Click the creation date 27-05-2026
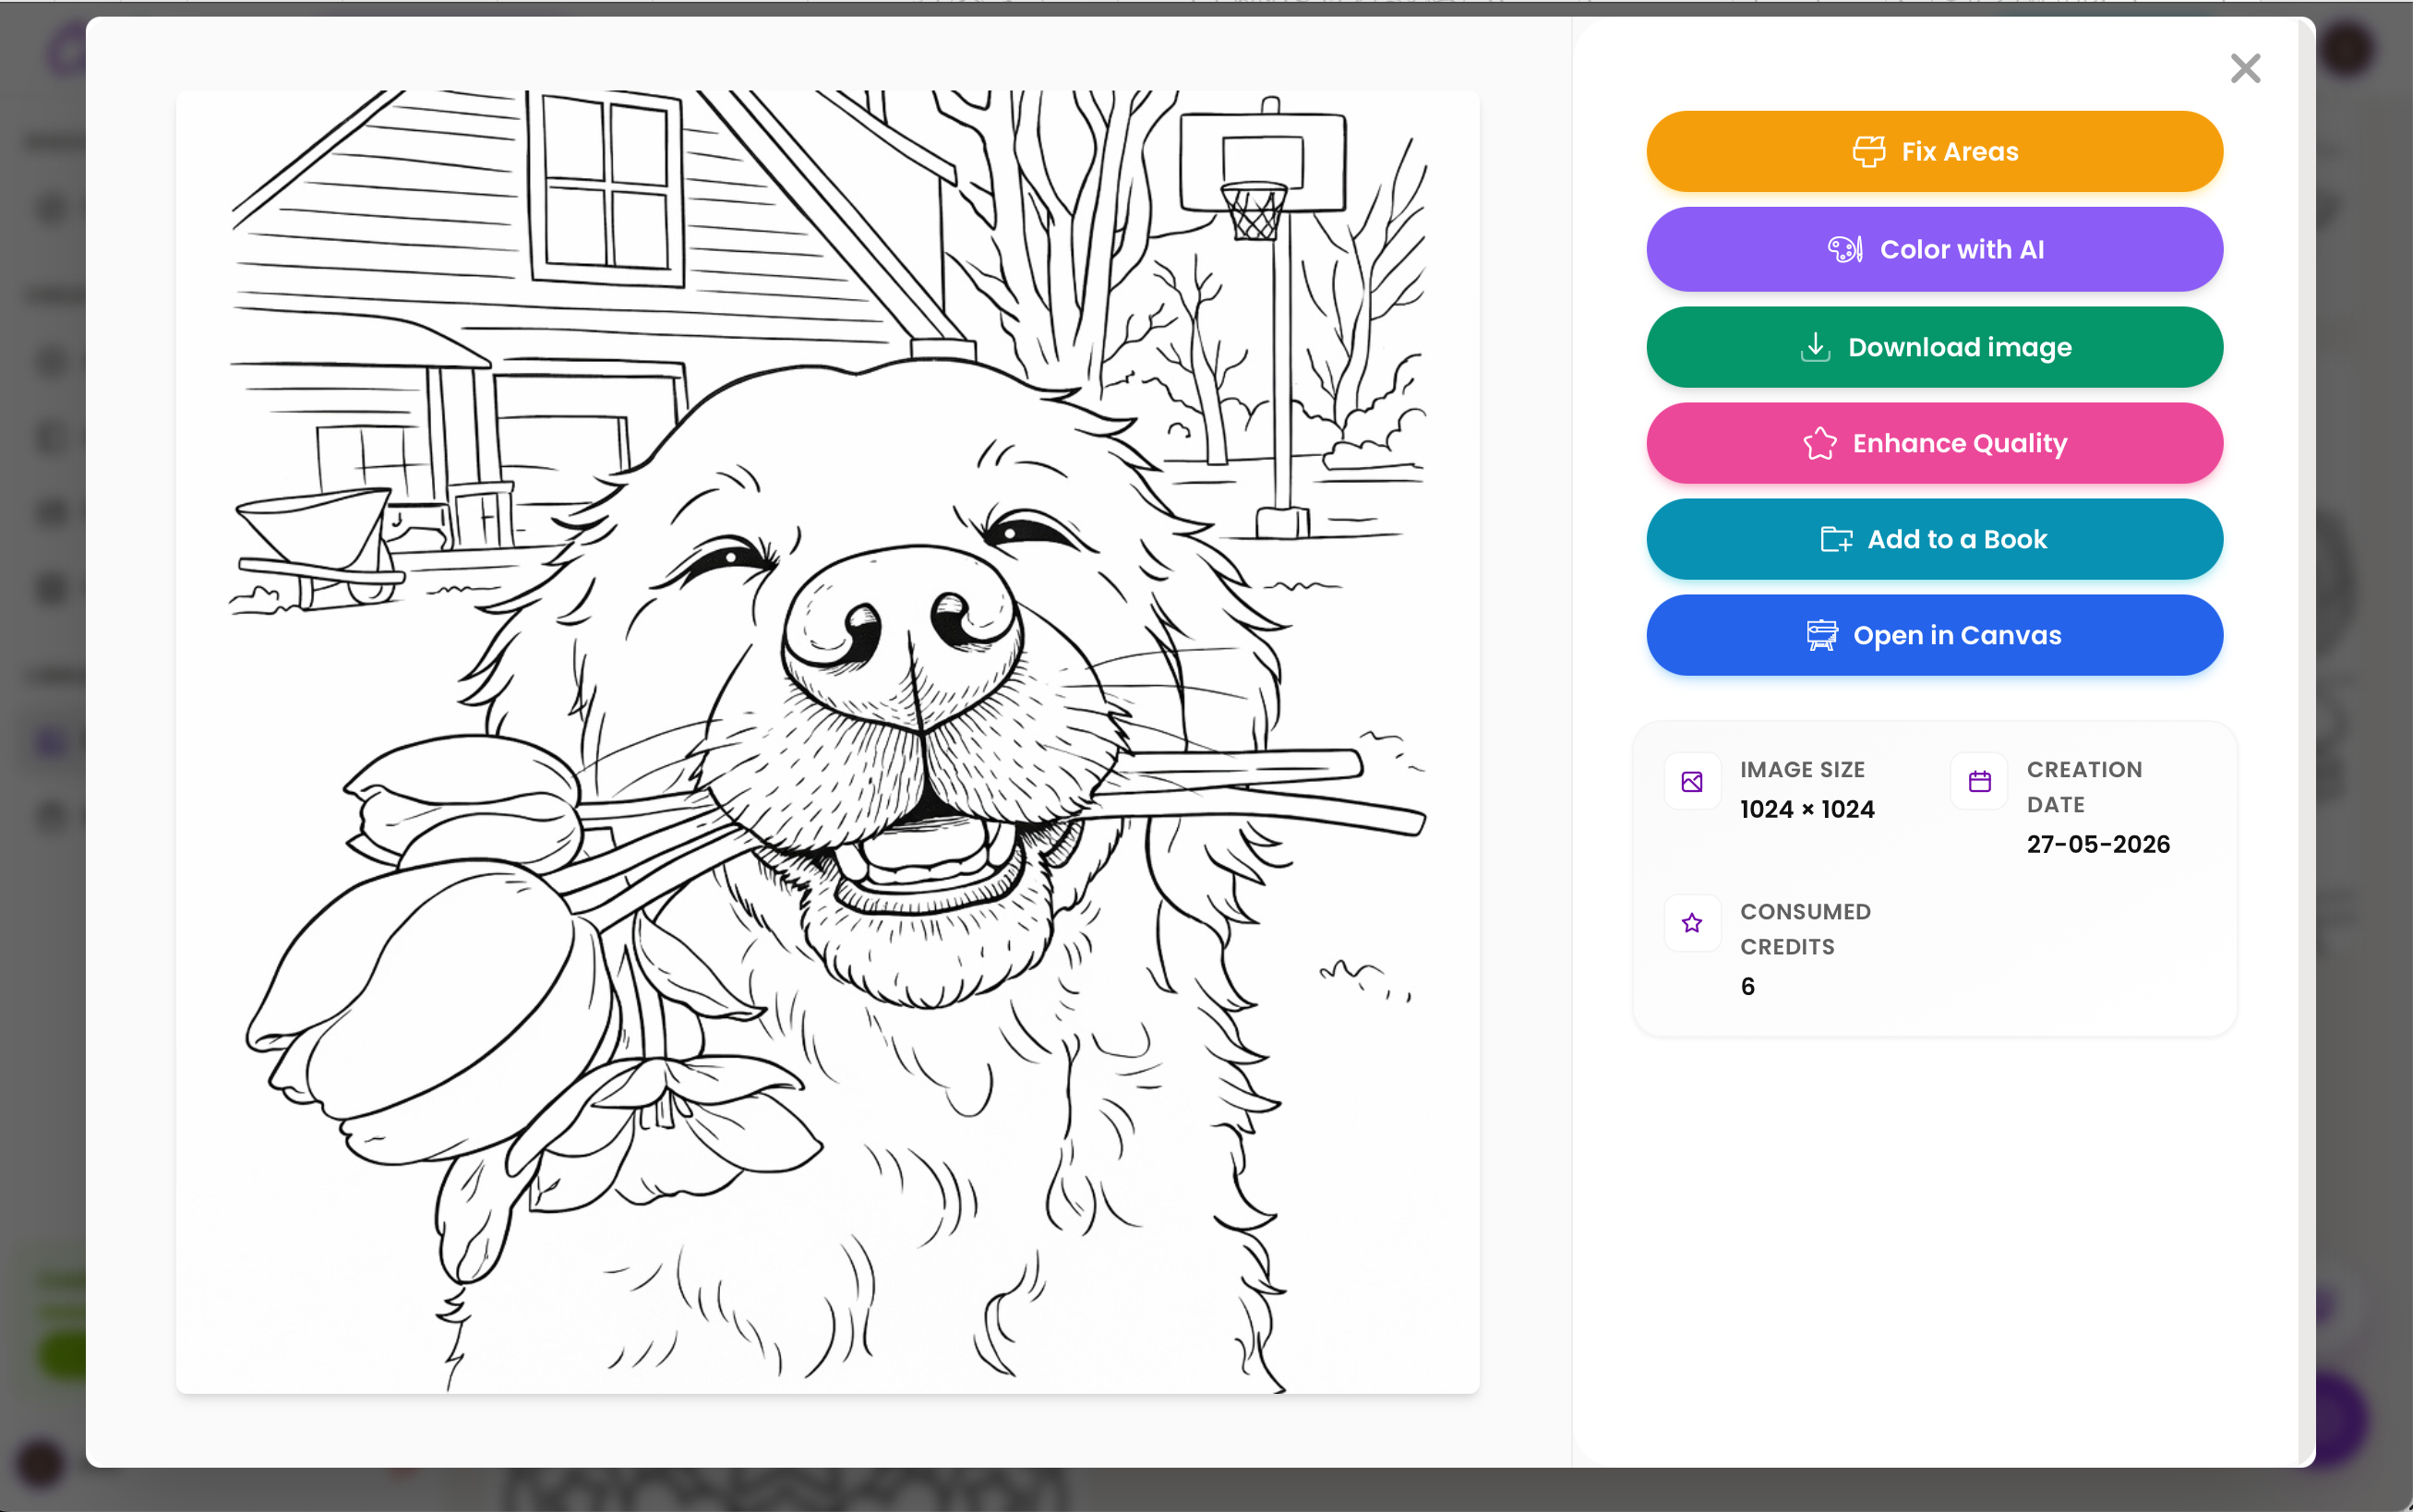Screen dimensions: 2413x1512 click(2098, 844)
